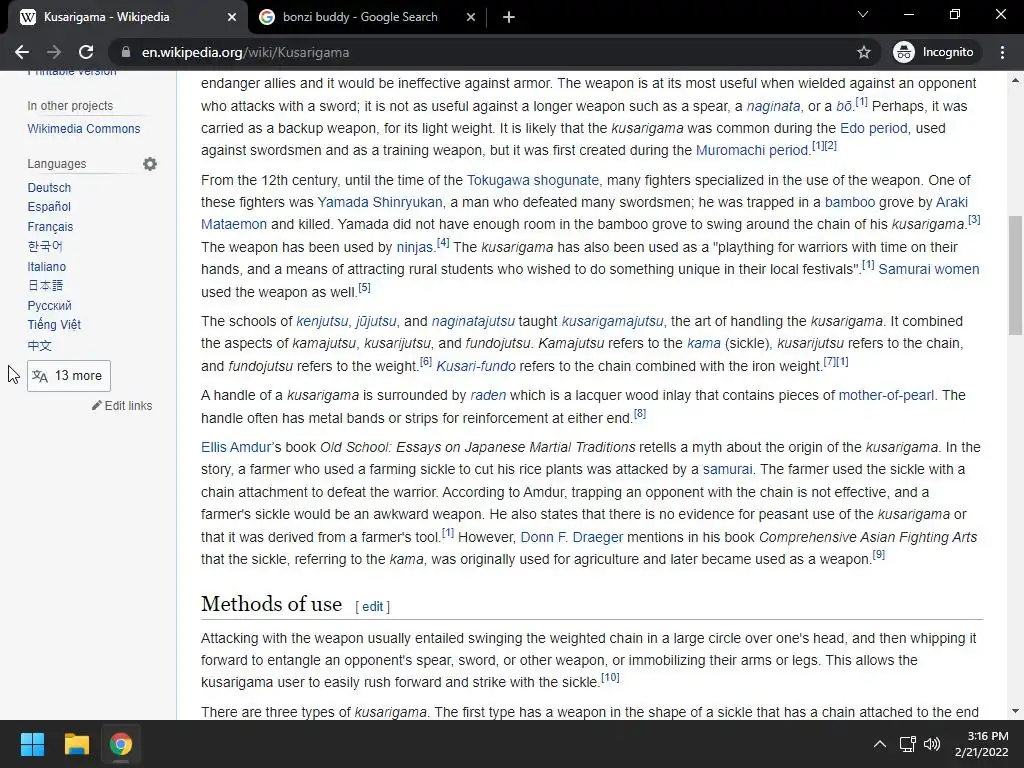
Task: Switch to Japanese 日本語 language version
Action: tap(45, 285)
